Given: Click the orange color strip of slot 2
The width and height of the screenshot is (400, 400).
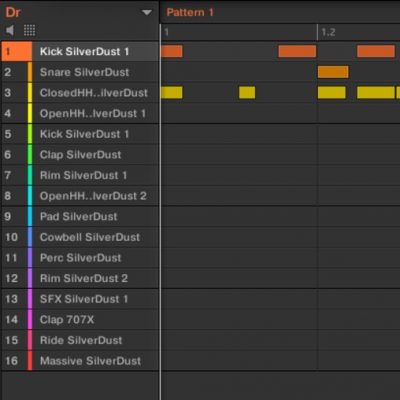Looking at the screenshot, I should (30, 72).
